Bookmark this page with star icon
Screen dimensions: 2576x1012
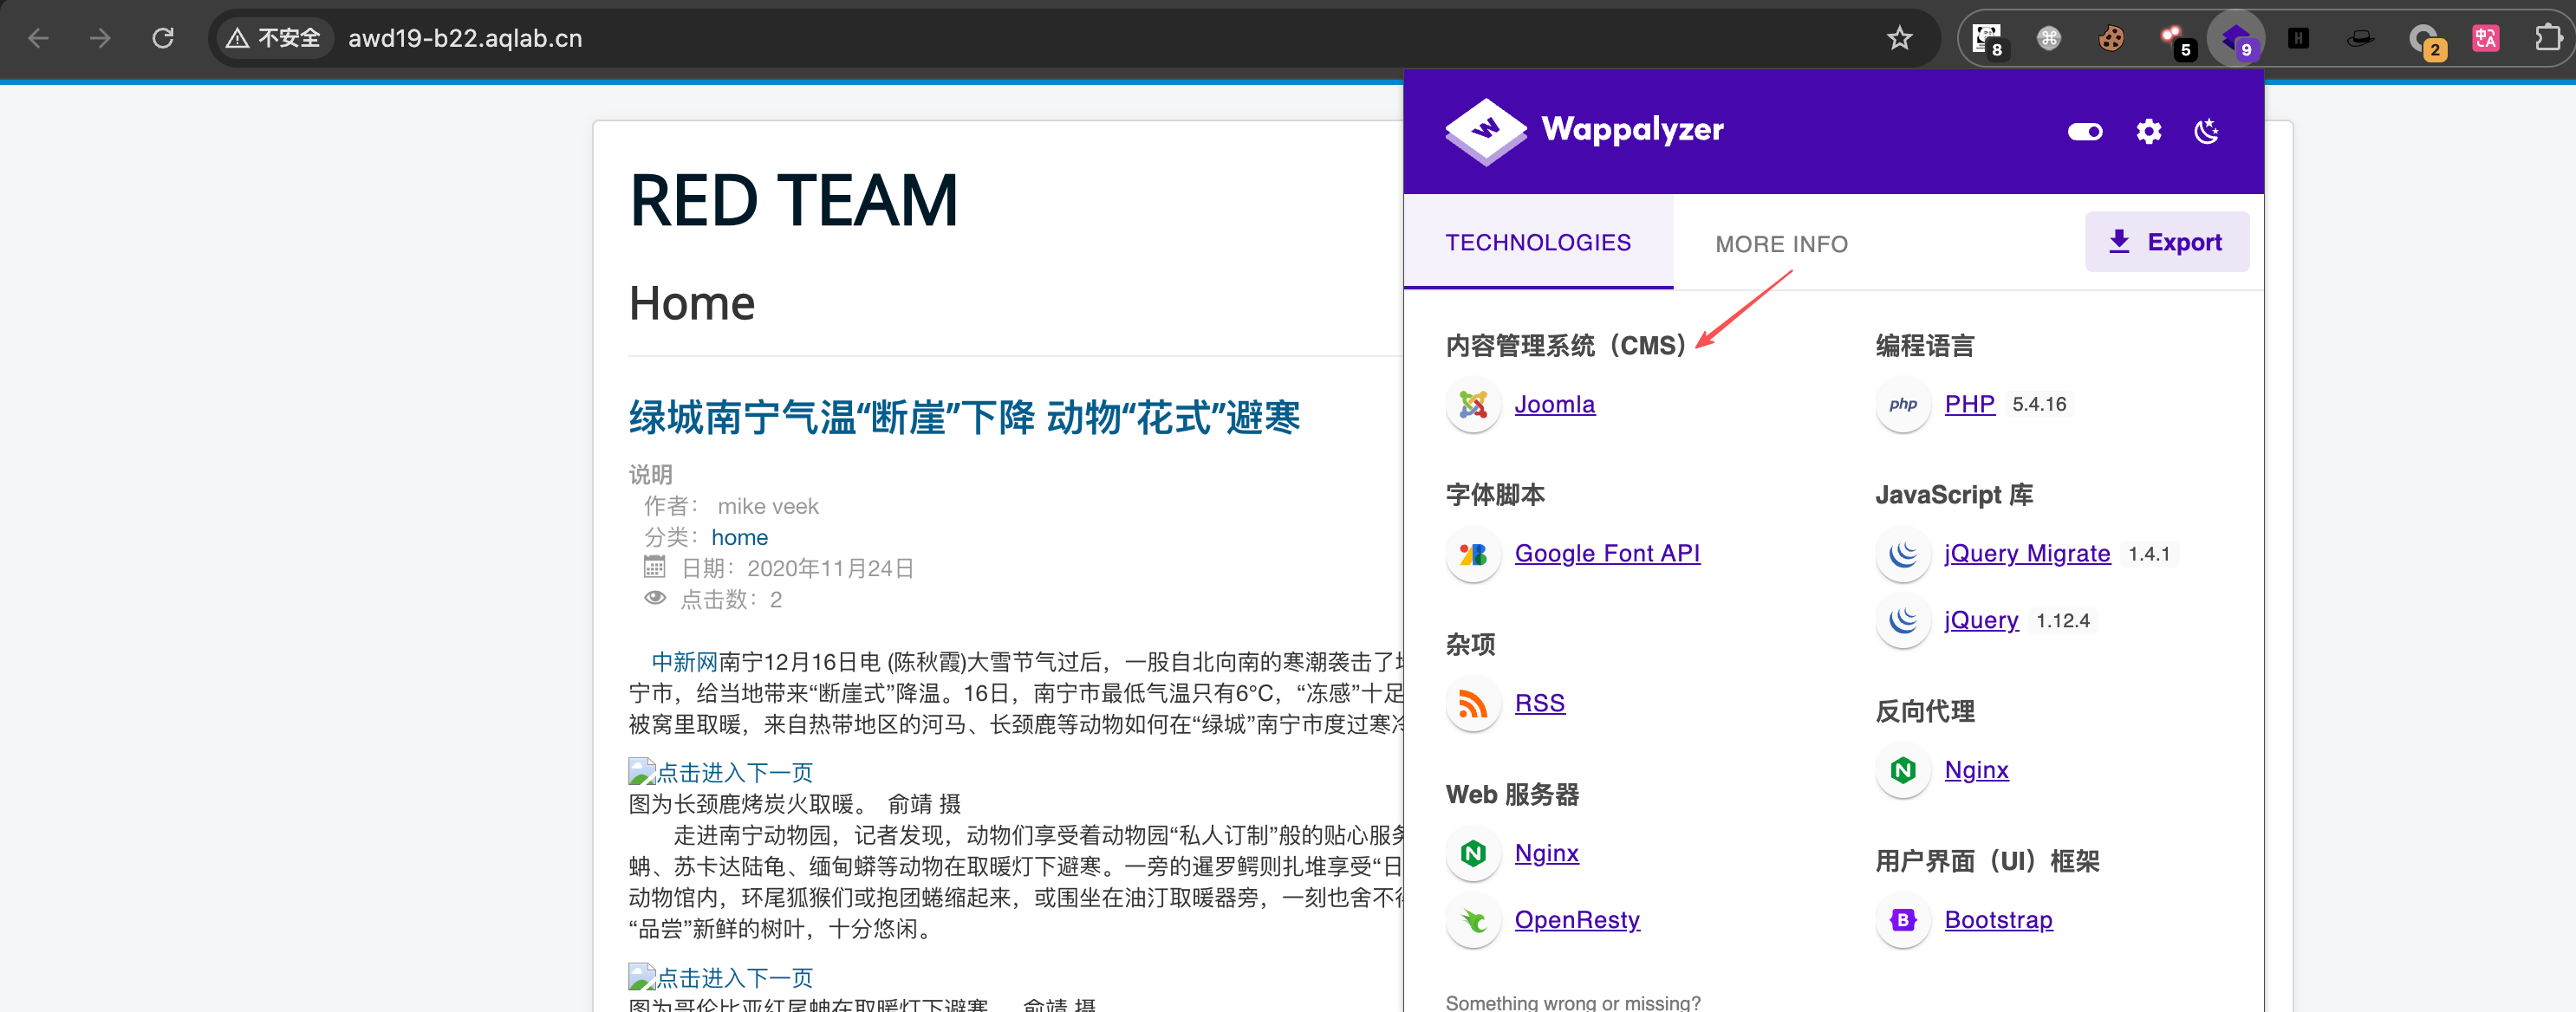tap(1899, 39)
